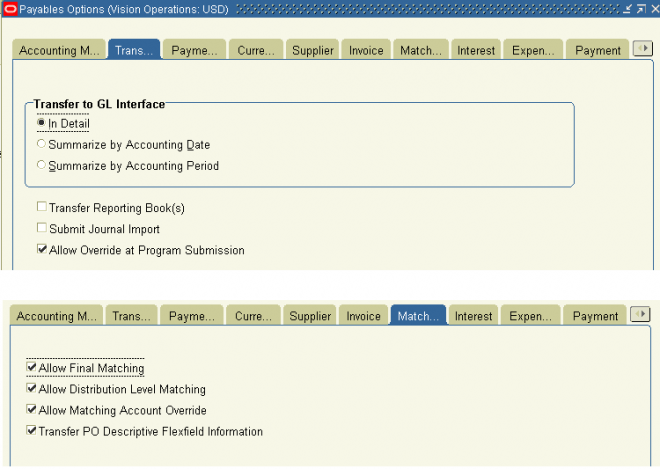
Task: Switch to Accounting M... tab in upper panel
Action: pos(59,50)
